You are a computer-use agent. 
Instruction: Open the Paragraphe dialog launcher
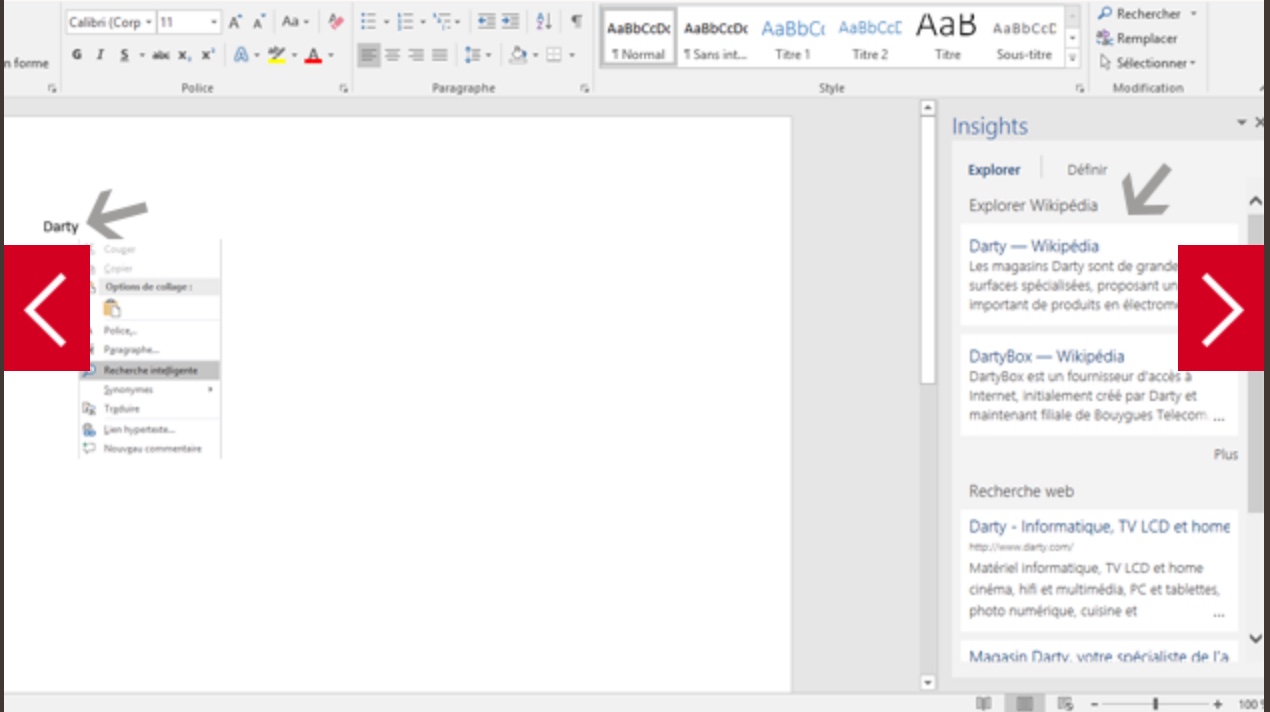(585, 89)
